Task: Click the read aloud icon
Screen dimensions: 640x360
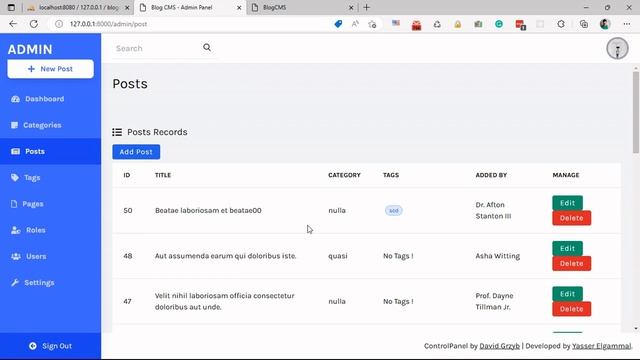Action: [355, 24]
